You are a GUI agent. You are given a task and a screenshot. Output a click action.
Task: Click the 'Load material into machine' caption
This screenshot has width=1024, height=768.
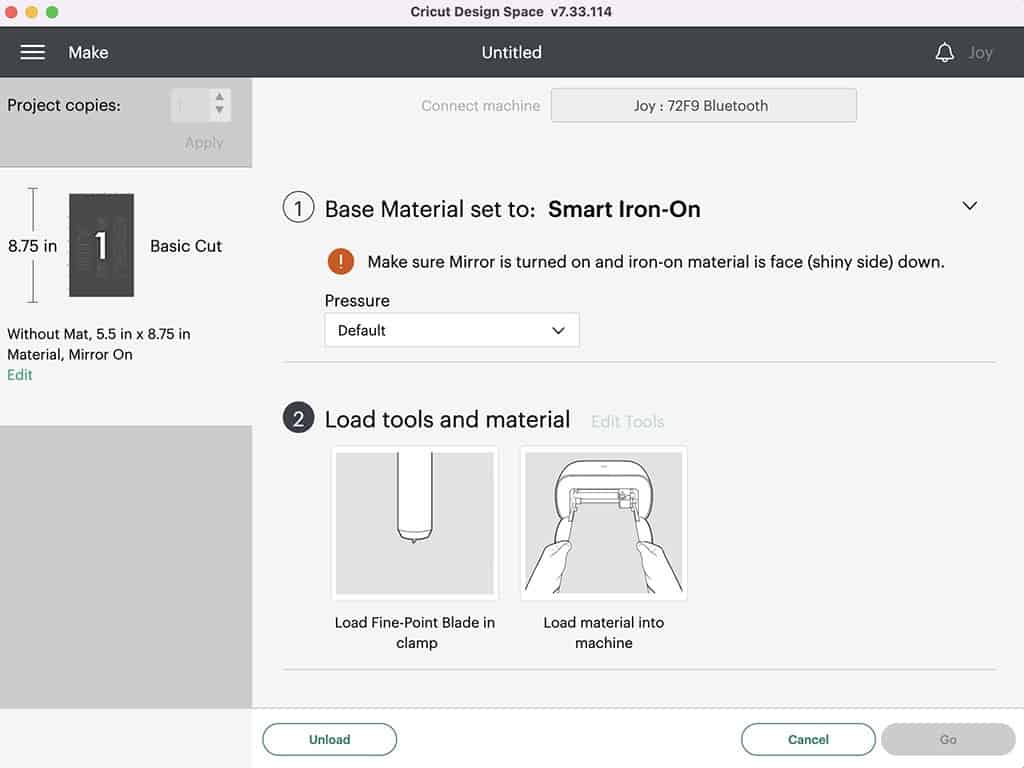pos(603,632)
